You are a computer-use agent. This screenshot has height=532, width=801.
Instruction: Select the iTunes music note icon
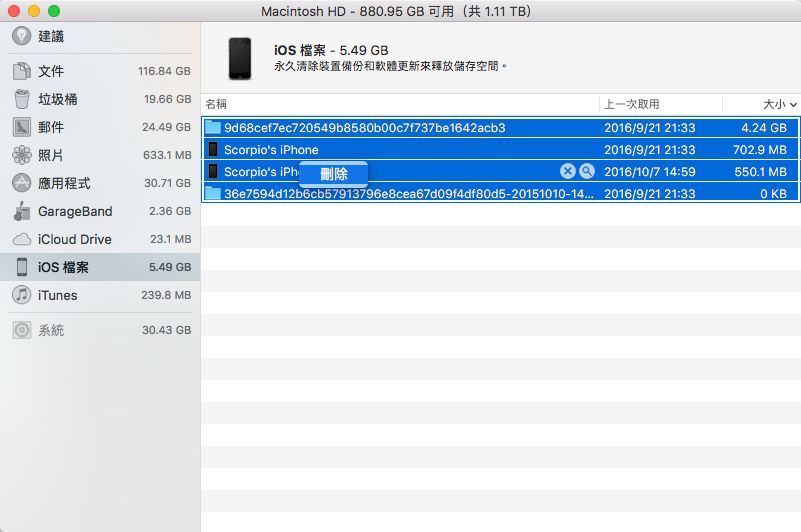coord(21,295)
